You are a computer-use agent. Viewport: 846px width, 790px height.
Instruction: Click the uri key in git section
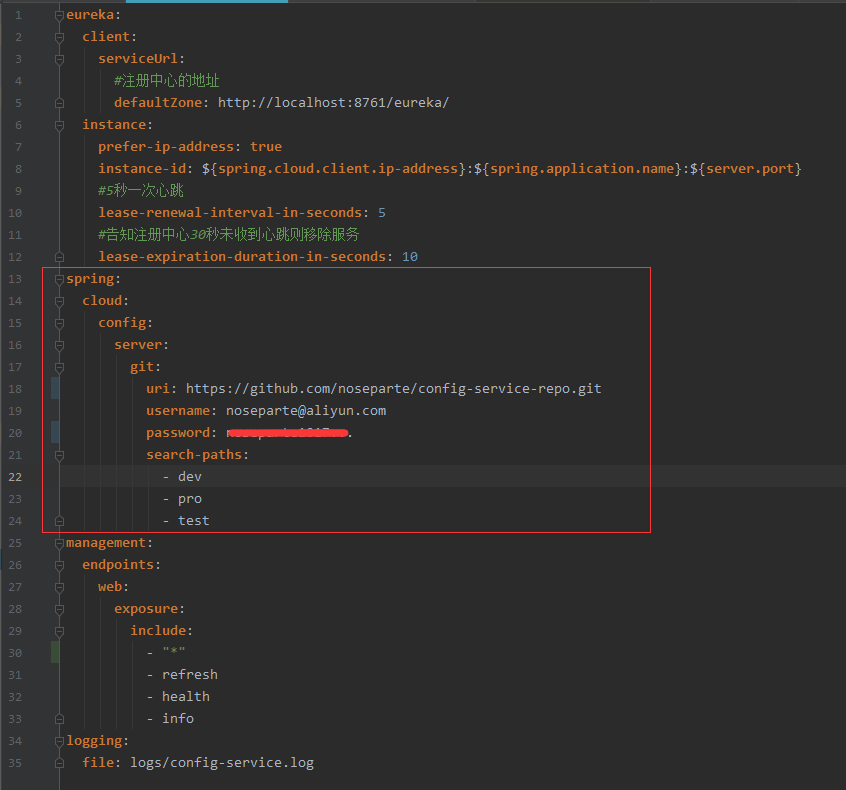(x=158, y=389)
